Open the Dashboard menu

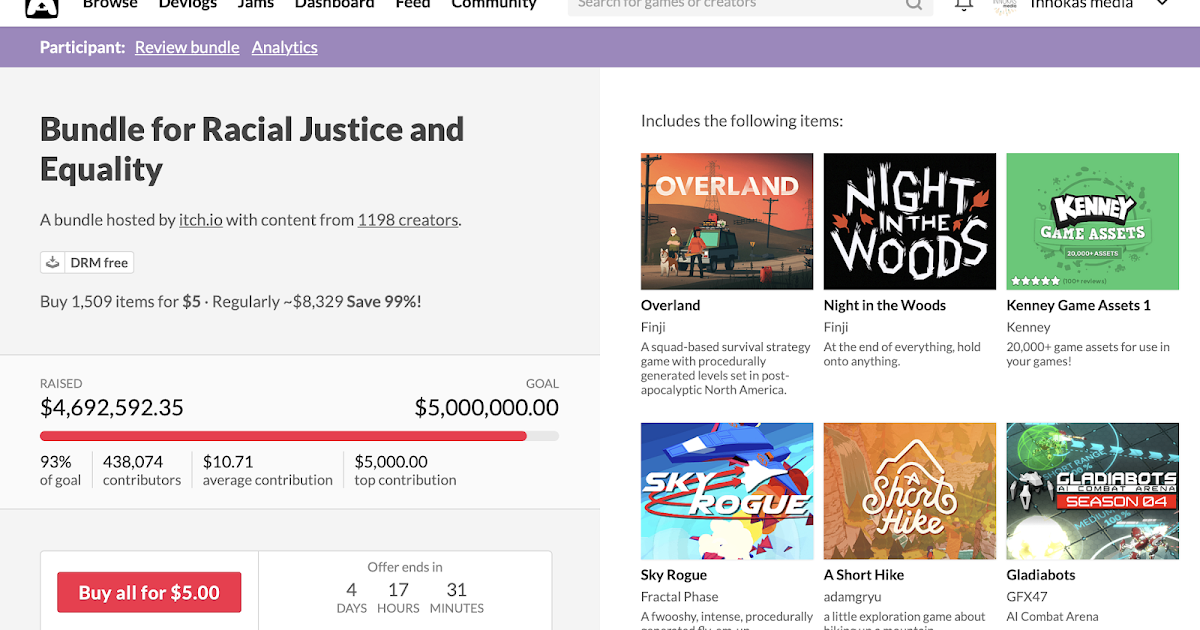pyautogui.click(x=335, y=4)
